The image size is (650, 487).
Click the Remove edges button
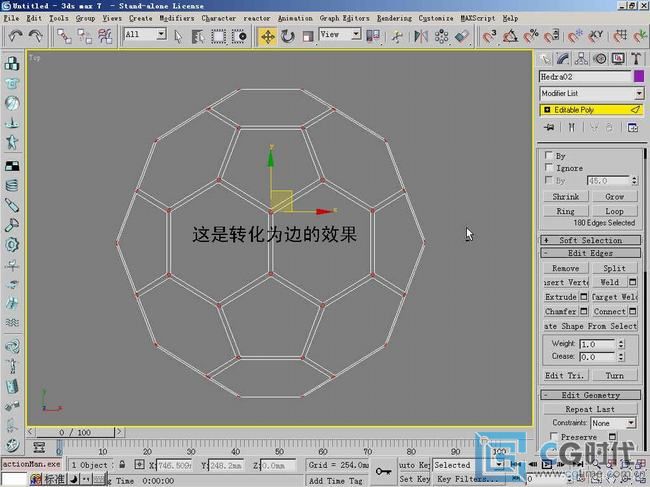pos(566,268)
